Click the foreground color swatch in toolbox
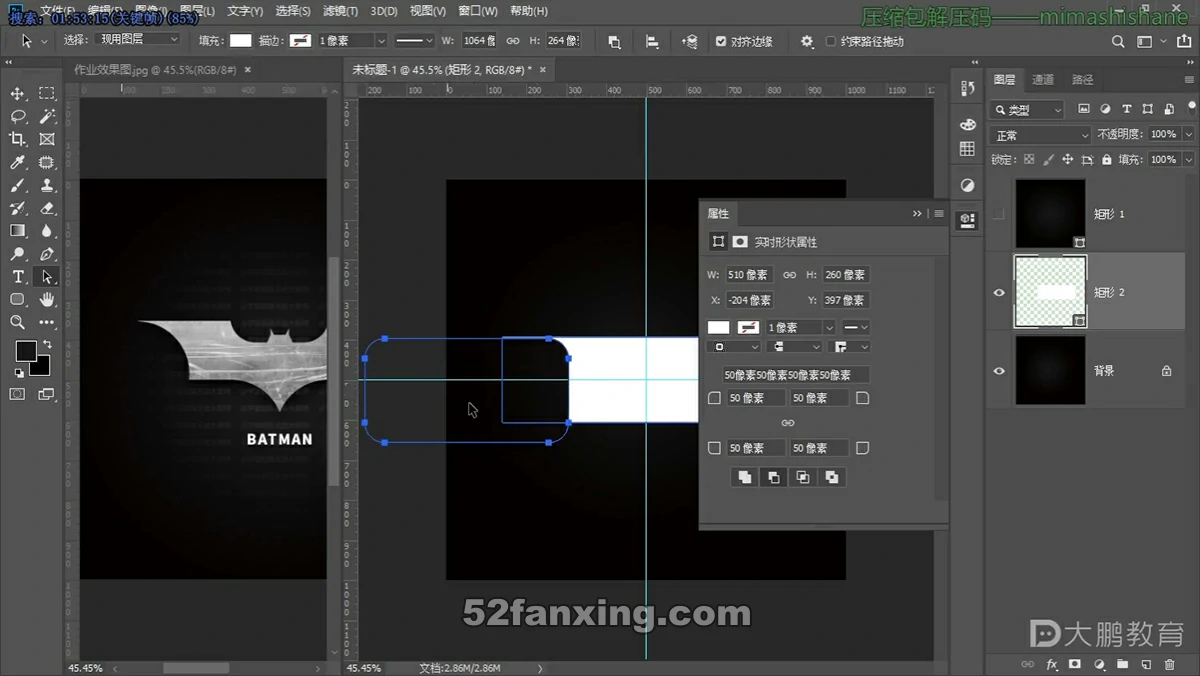Viewport: 1200px width, 676px height. pyautogui.click(x=26, y=351)
